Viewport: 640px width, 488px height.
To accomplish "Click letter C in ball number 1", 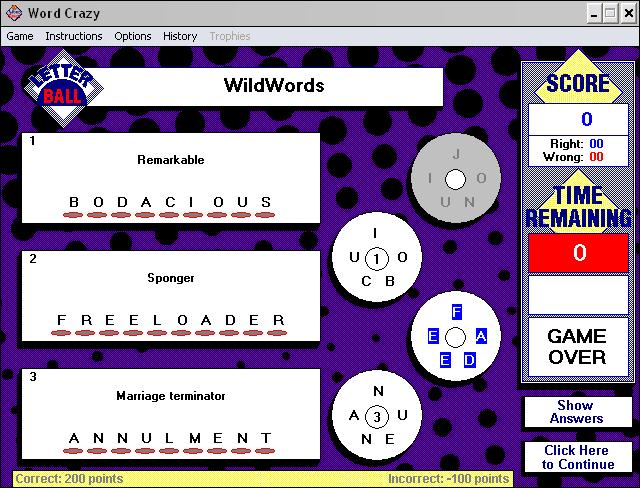I will (366, 281).
